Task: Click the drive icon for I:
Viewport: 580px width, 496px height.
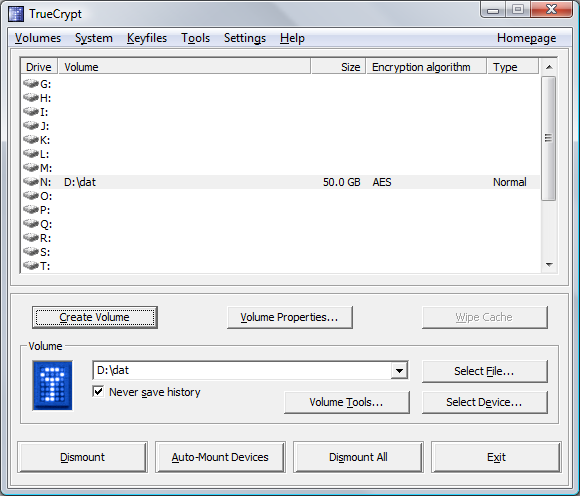Action: [31, 112]
